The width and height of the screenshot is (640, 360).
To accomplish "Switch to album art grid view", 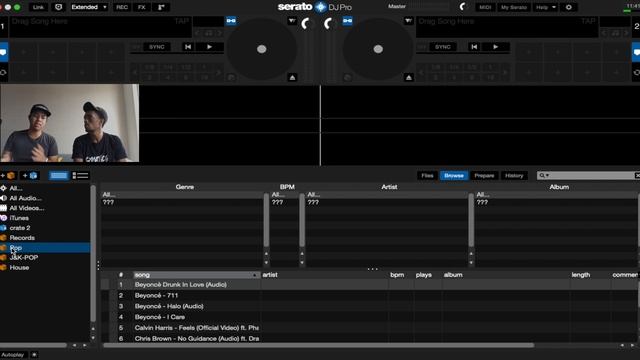I will click(59, 176).
